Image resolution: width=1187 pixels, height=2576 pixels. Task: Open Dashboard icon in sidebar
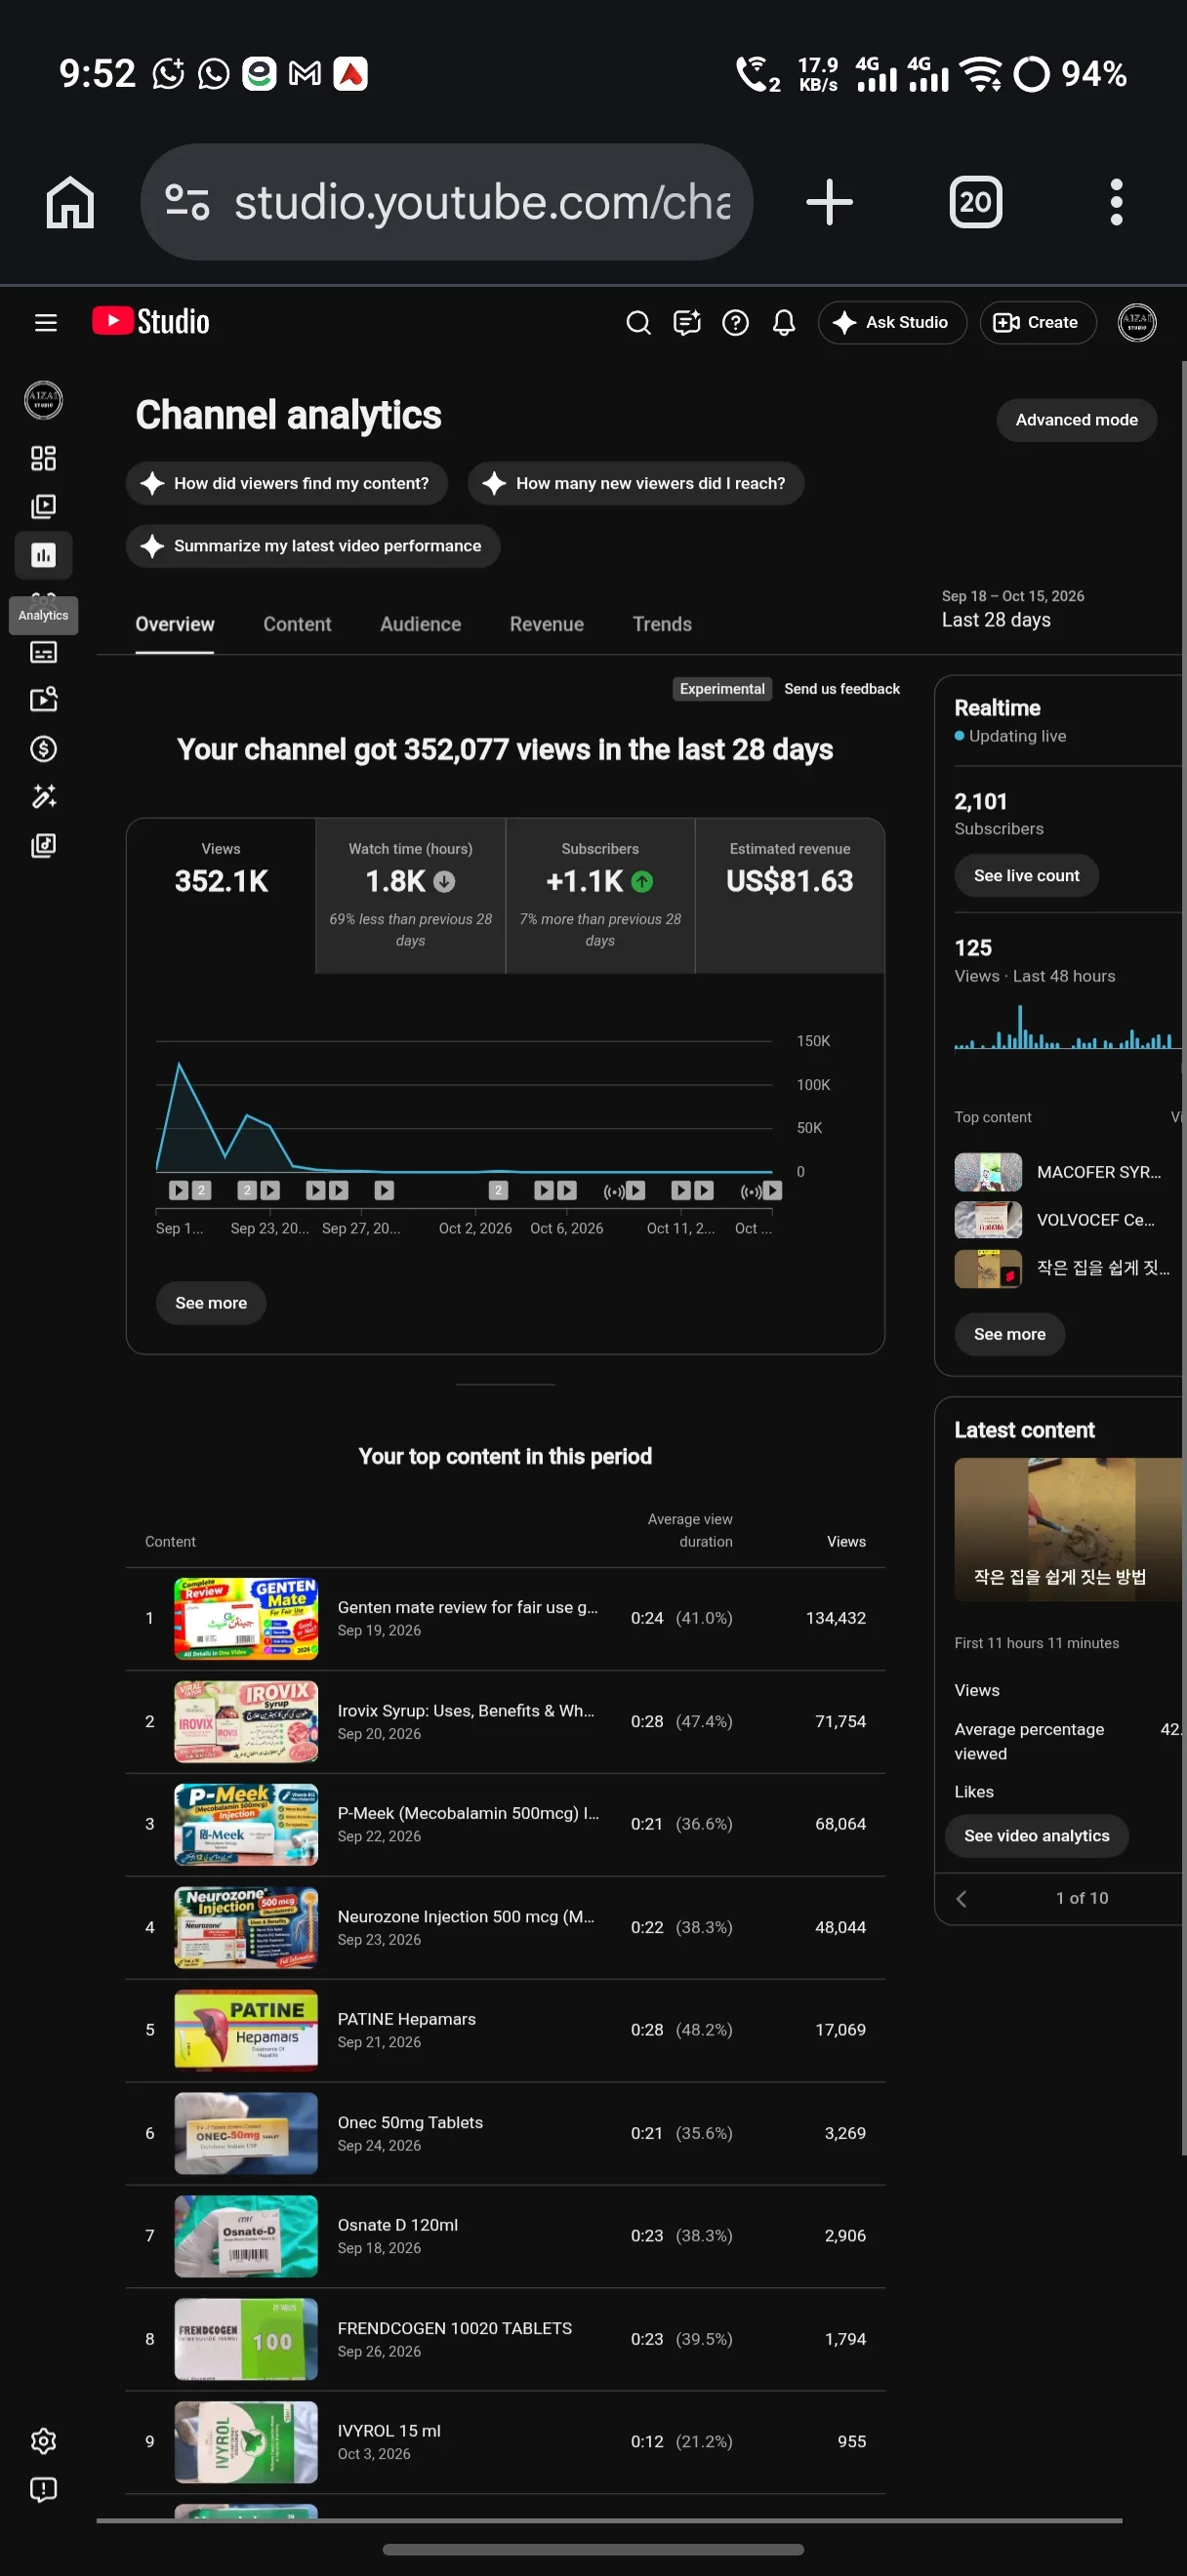(x=44, y=458)
